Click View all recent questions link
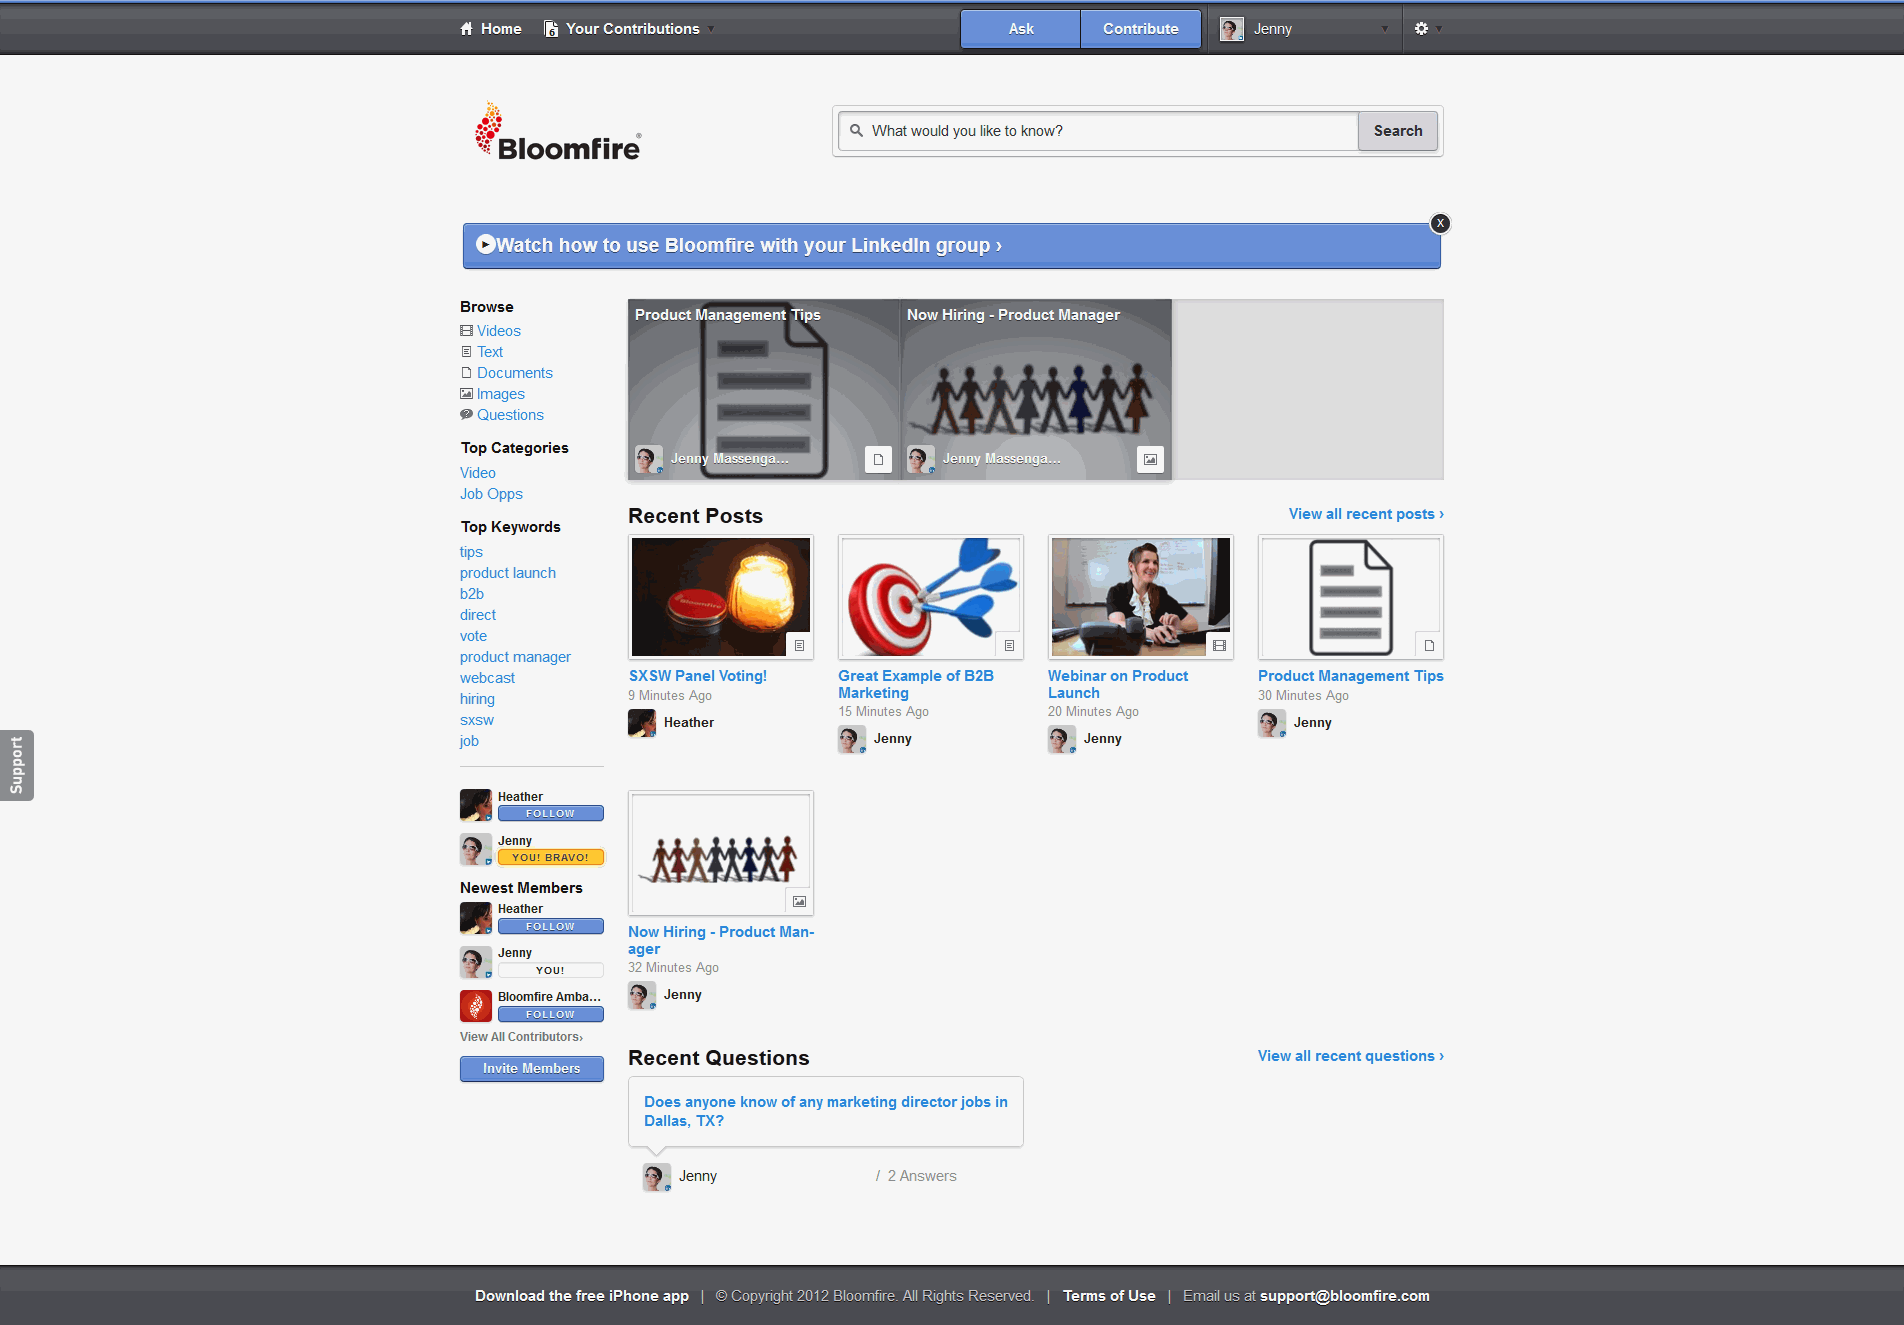 pos(1351,1056)
